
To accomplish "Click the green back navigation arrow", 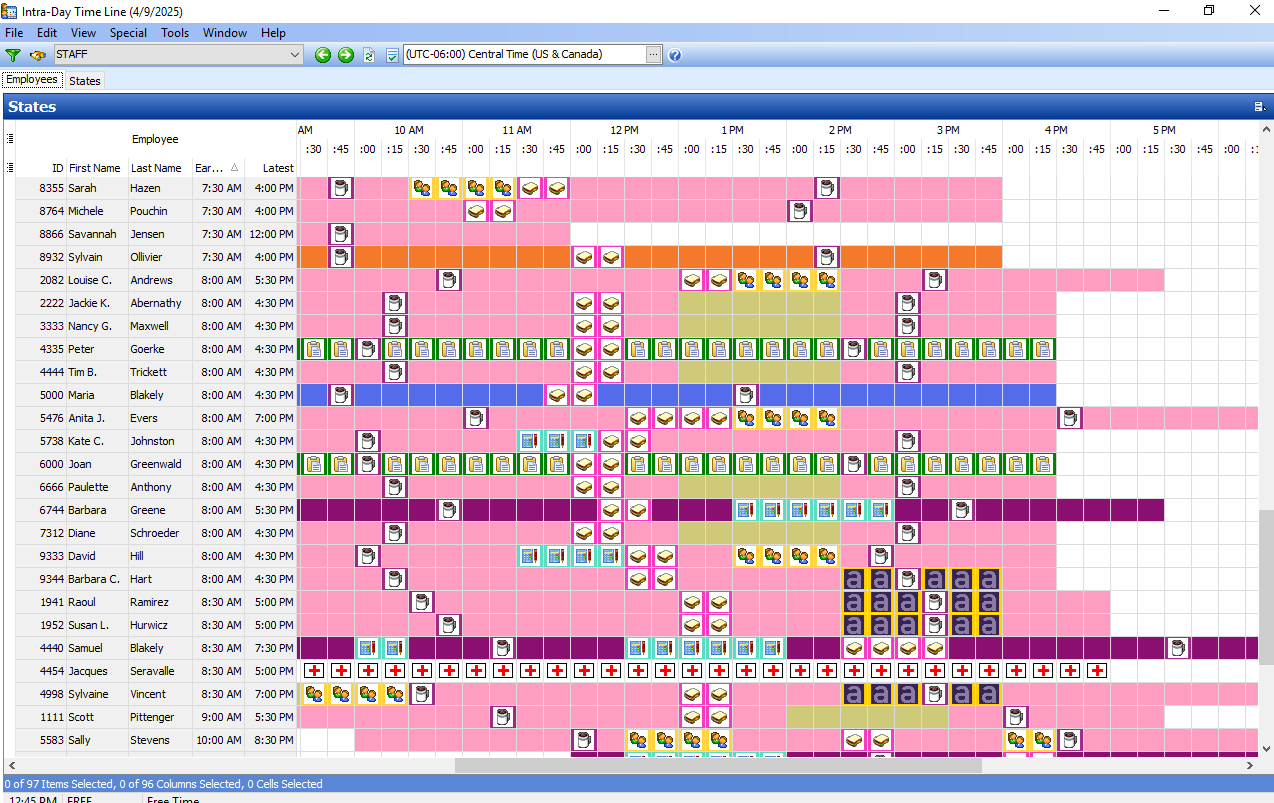I will coord(322,55).
